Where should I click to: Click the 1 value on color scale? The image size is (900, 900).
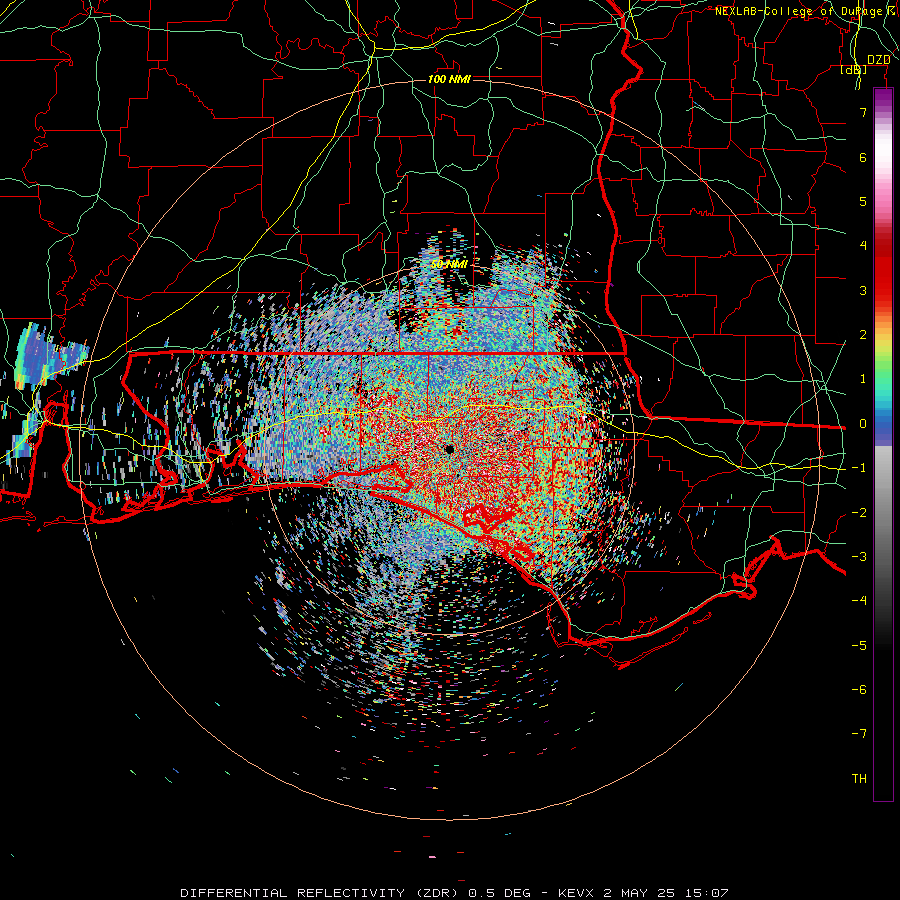(863, 379)
